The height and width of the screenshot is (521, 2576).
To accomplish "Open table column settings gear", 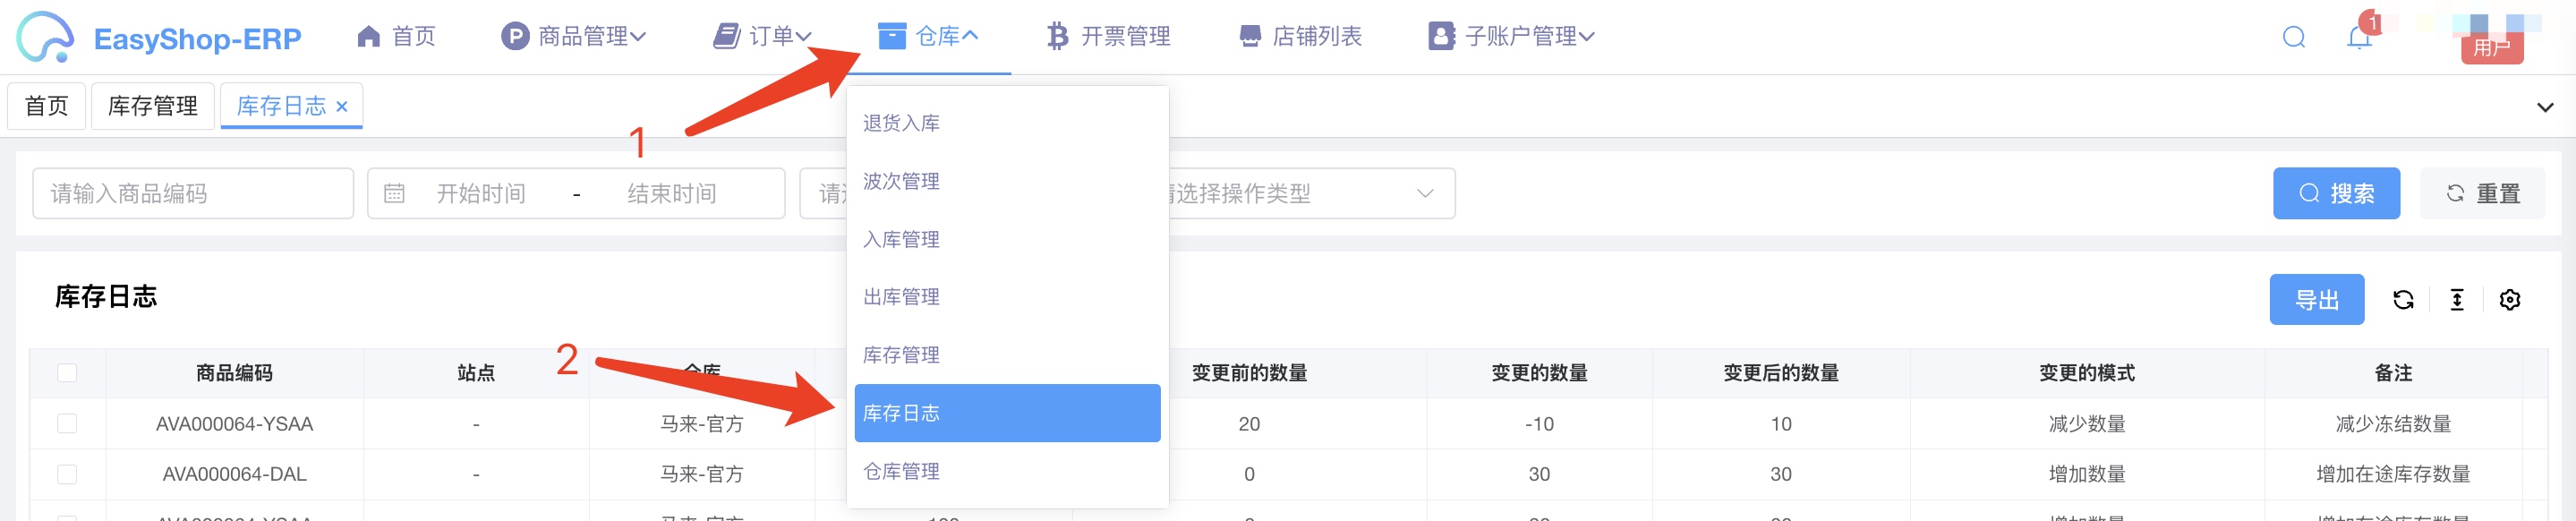I will (x=2510, y=300).
